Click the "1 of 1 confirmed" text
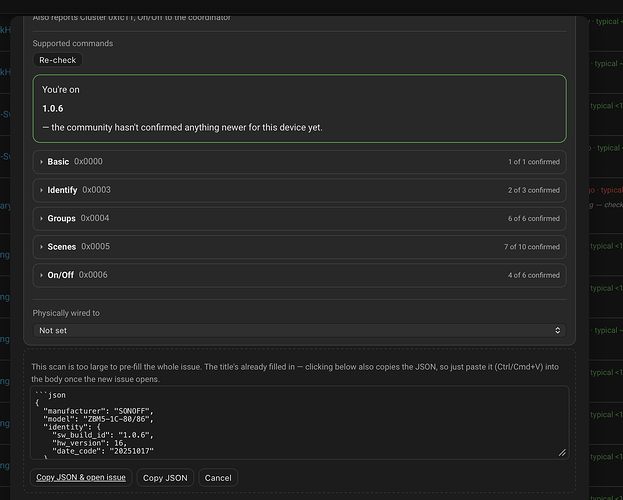The width and height of the screenshot is (623, 500). (534, 162)
